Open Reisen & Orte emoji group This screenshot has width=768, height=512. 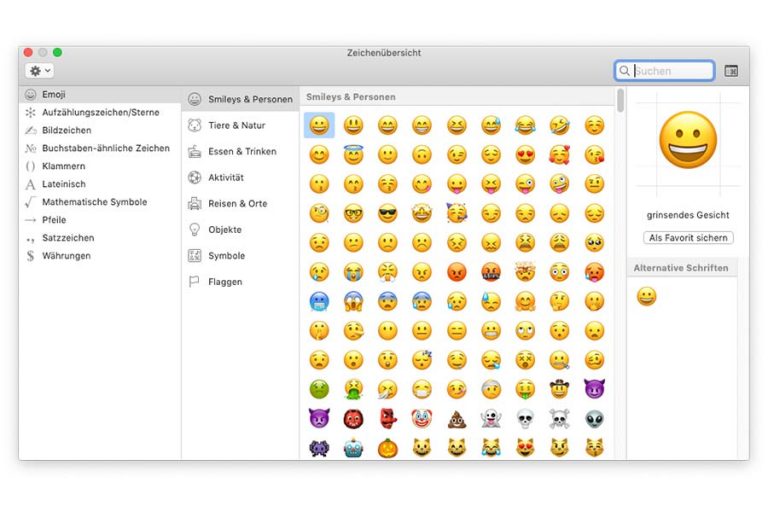click(240, 203)
